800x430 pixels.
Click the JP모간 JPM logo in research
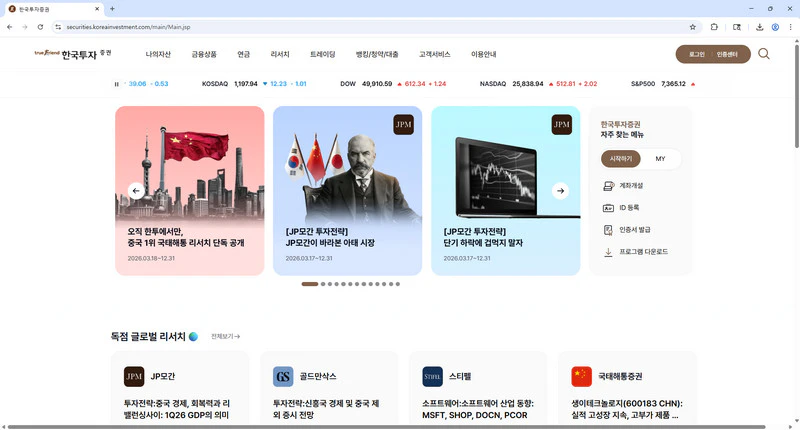click(x=134, y=376)
